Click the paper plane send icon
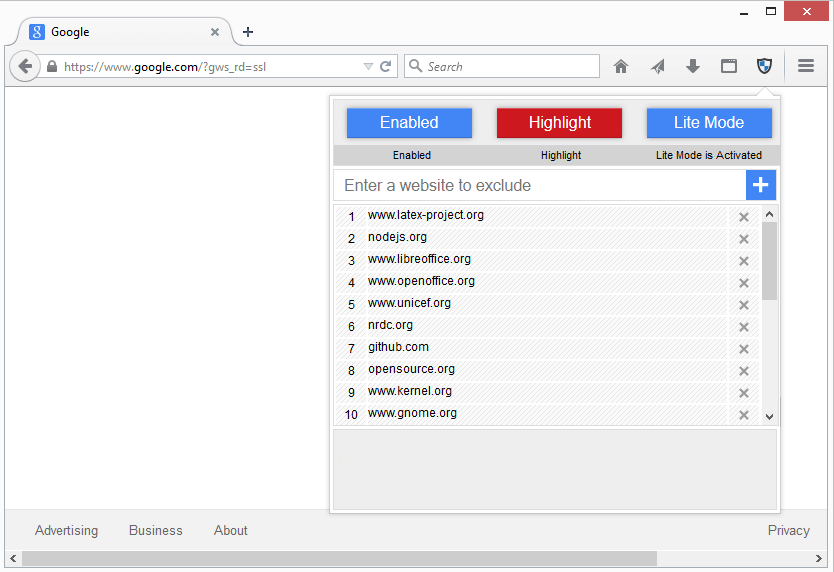 [657, 67]
